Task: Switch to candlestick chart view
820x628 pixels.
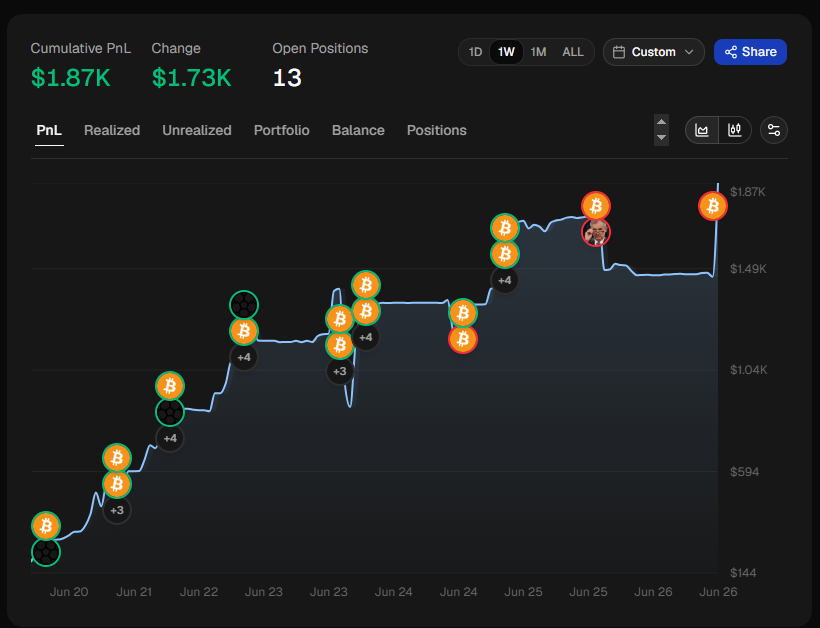Action: tap(735, 130)
